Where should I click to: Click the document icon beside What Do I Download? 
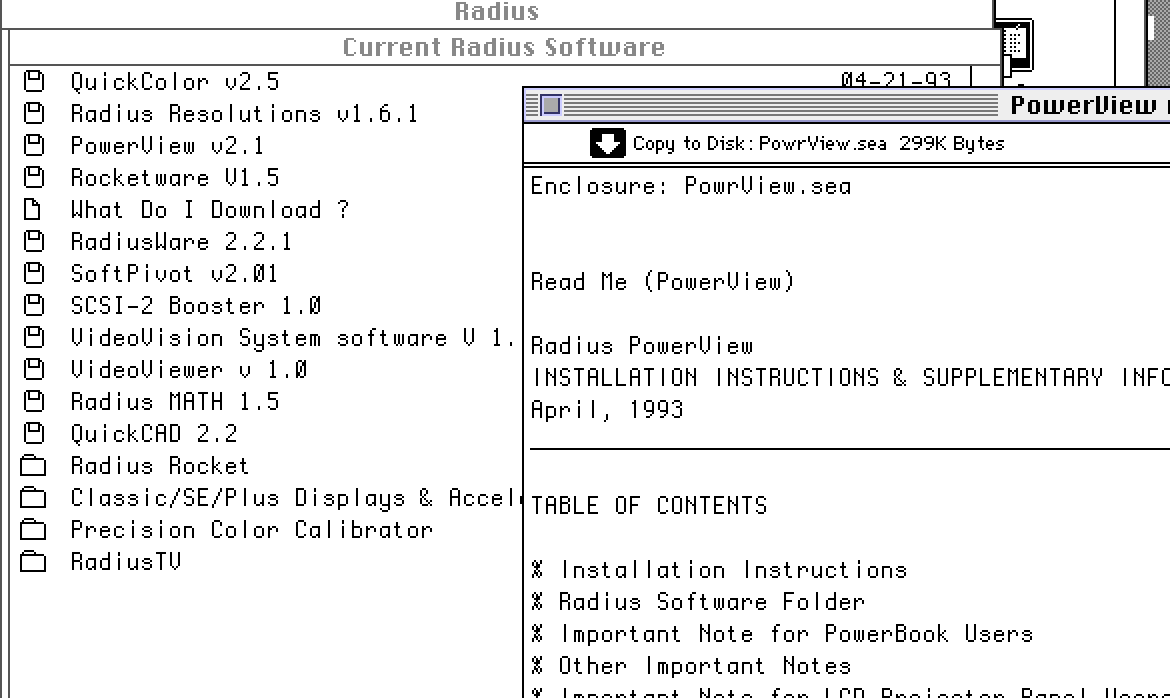pos(32,210)
